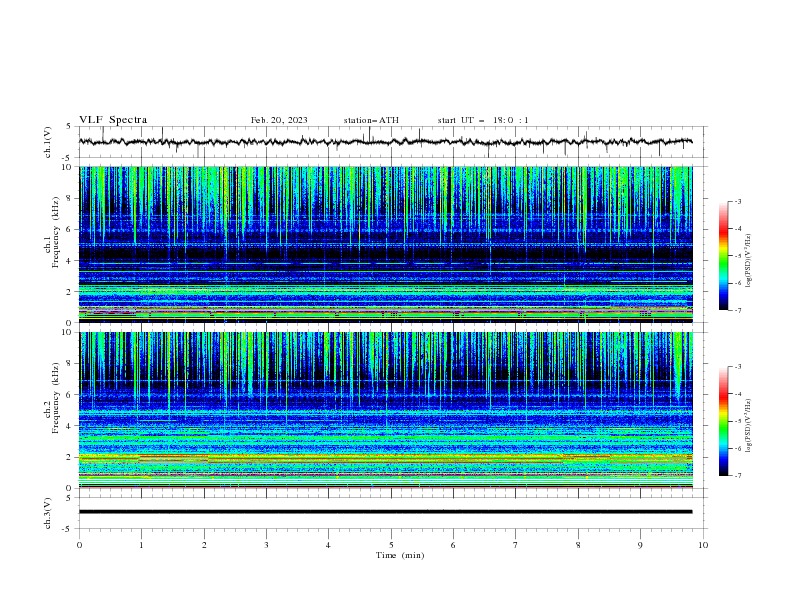
Task: Click the ch.1 voltage waveform trace
Action: (385, 142)
